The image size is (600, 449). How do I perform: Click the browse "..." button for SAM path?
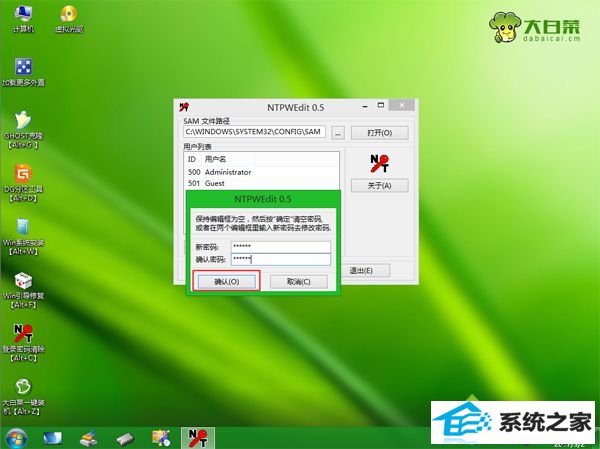click(338, 133)
